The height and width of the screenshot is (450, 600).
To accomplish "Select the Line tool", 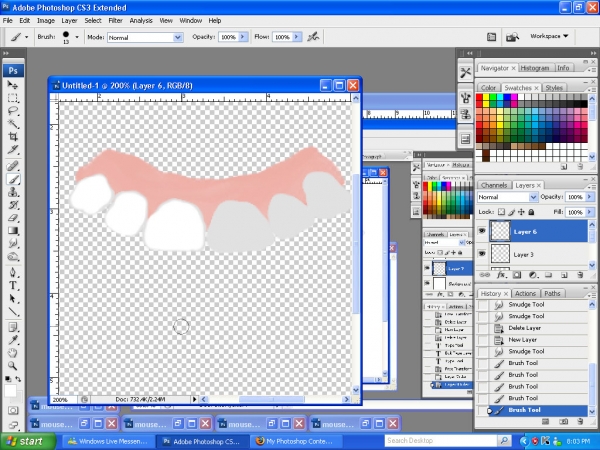I will pyautogui.click(x=13, y=311).
